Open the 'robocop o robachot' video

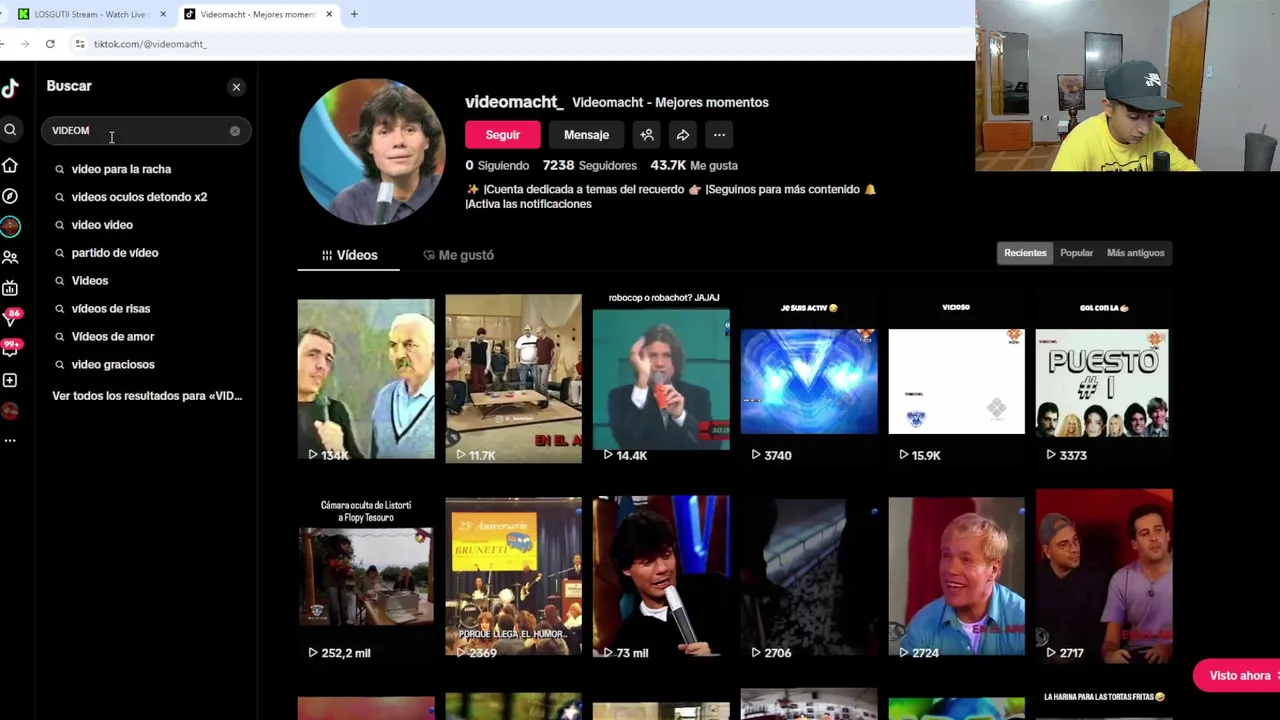pos(661,379)
